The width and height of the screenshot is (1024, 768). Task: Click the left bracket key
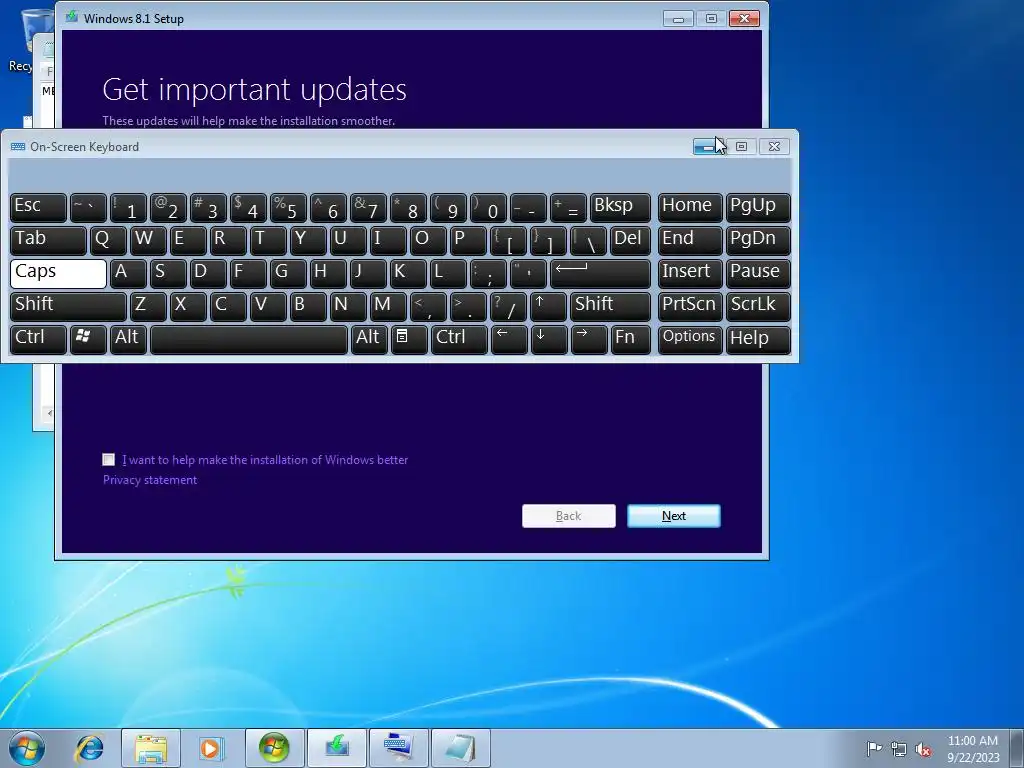tap(508, 240)
